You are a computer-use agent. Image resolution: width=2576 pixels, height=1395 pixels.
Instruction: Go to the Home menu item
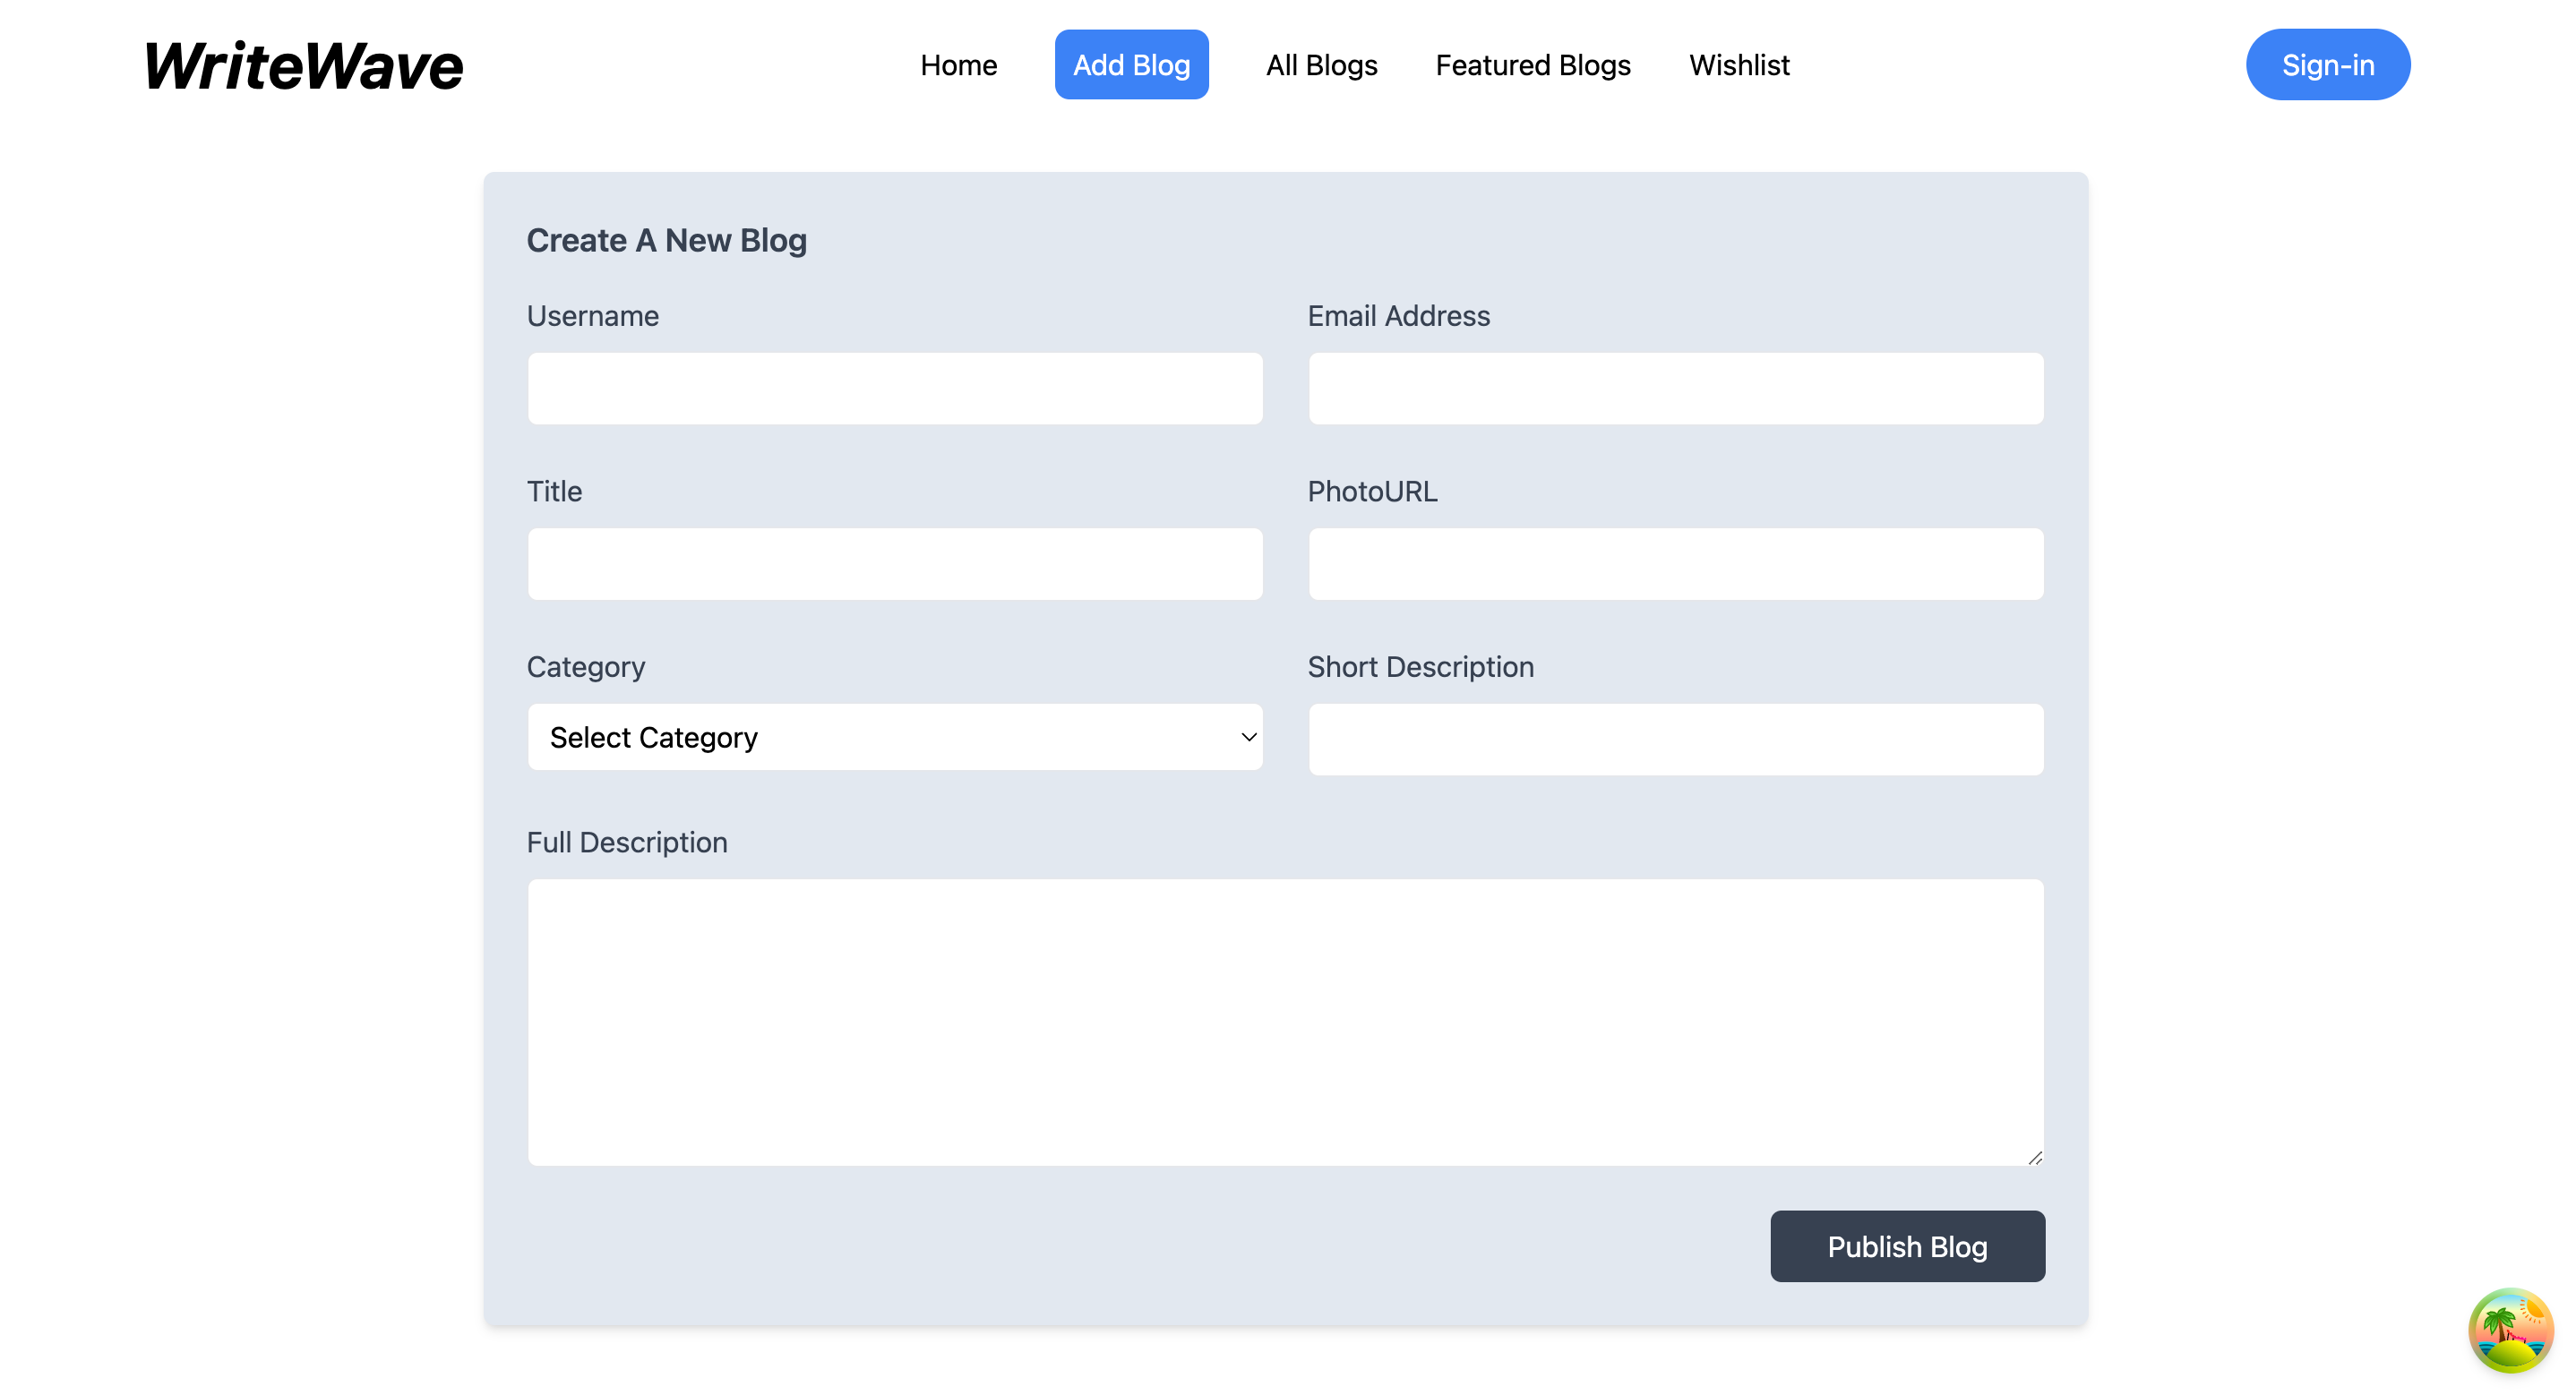click(x=958, y=65)
